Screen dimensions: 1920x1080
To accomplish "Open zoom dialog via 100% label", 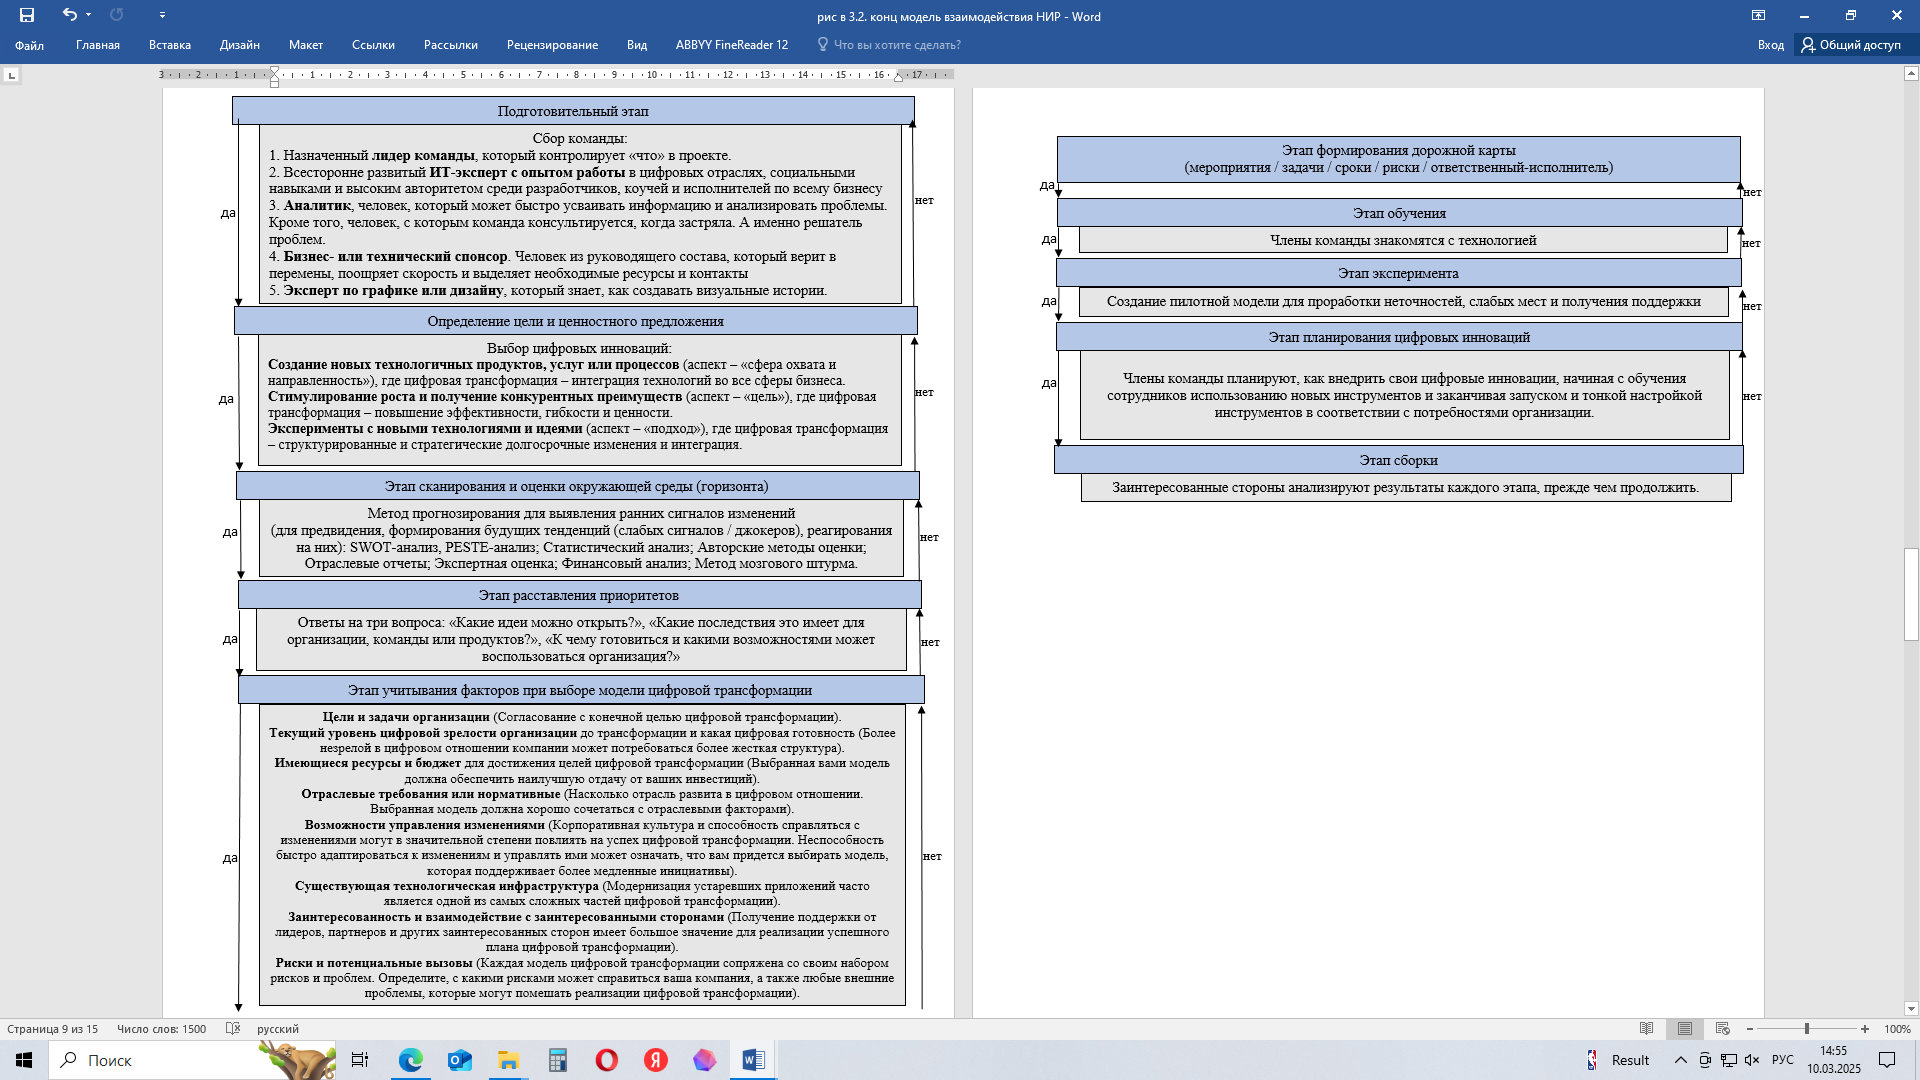I will click(1897, 1029).
